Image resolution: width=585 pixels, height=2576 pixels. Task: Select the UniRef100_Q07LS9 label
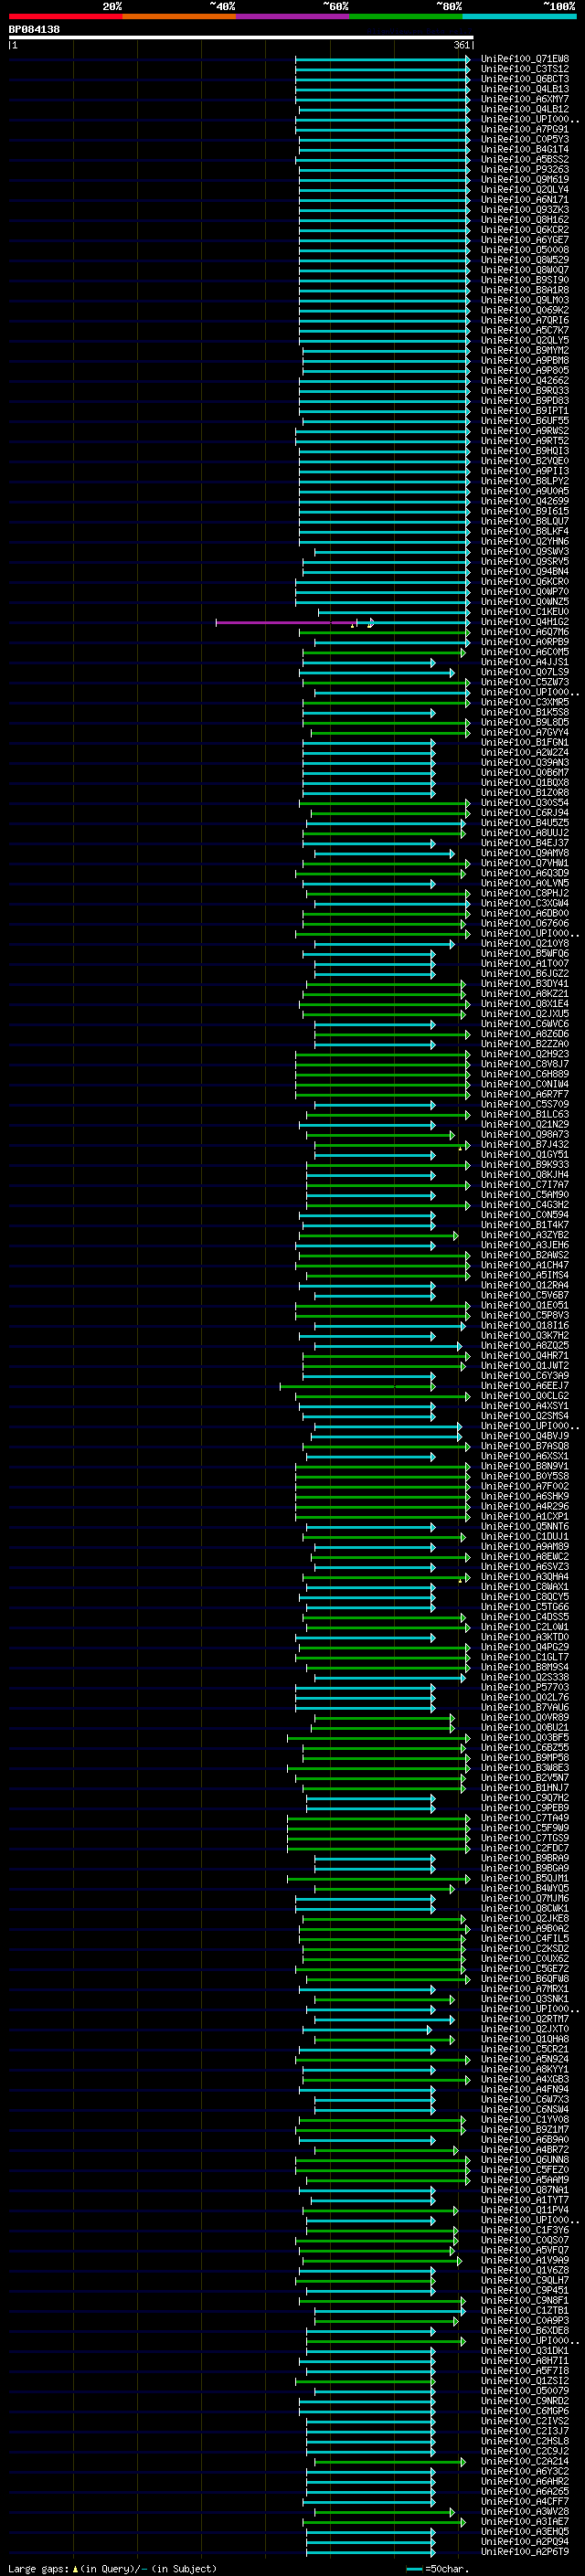(x=525, y=672)
